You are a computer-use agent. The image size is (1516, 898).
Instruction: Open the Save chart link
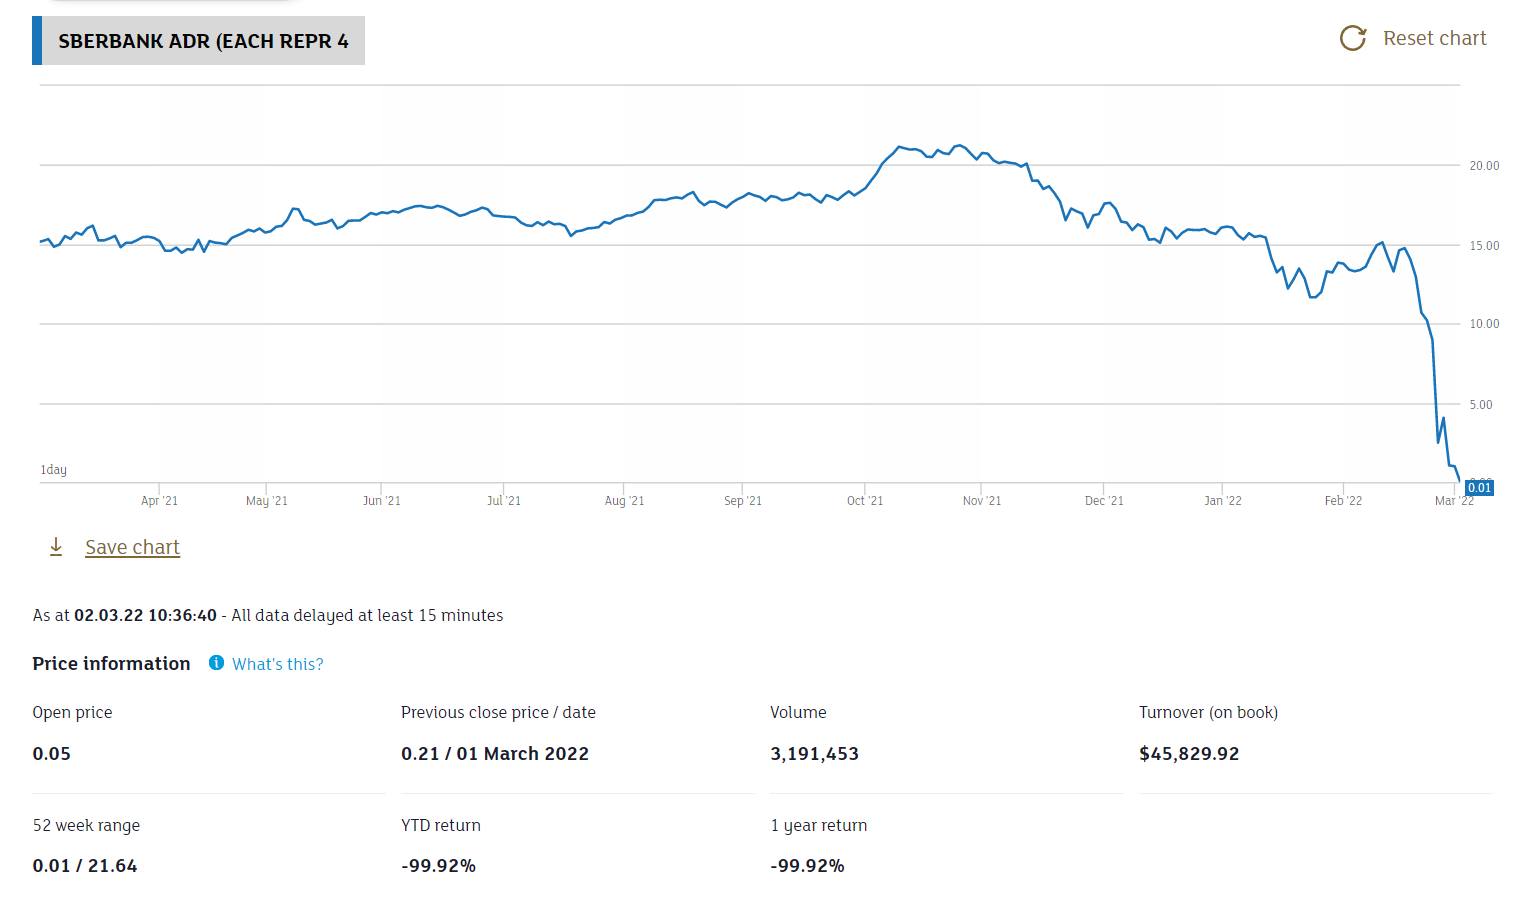tap(132, 547)
